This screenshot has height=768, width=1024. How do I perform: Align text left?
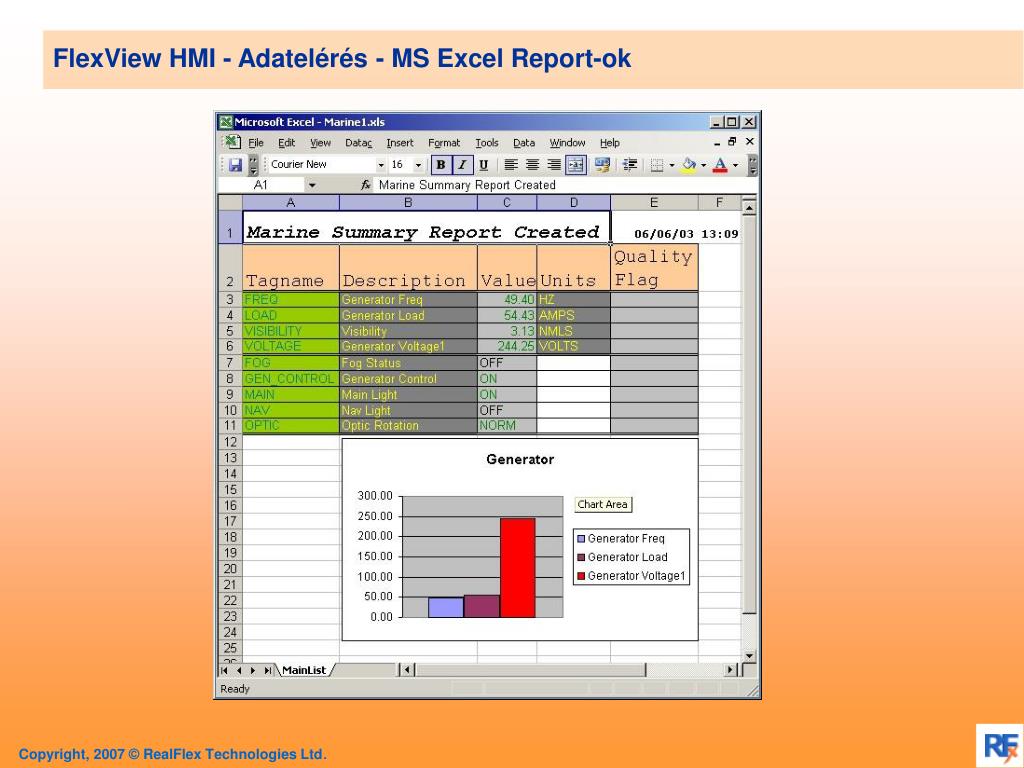click(x=511, y=165)
